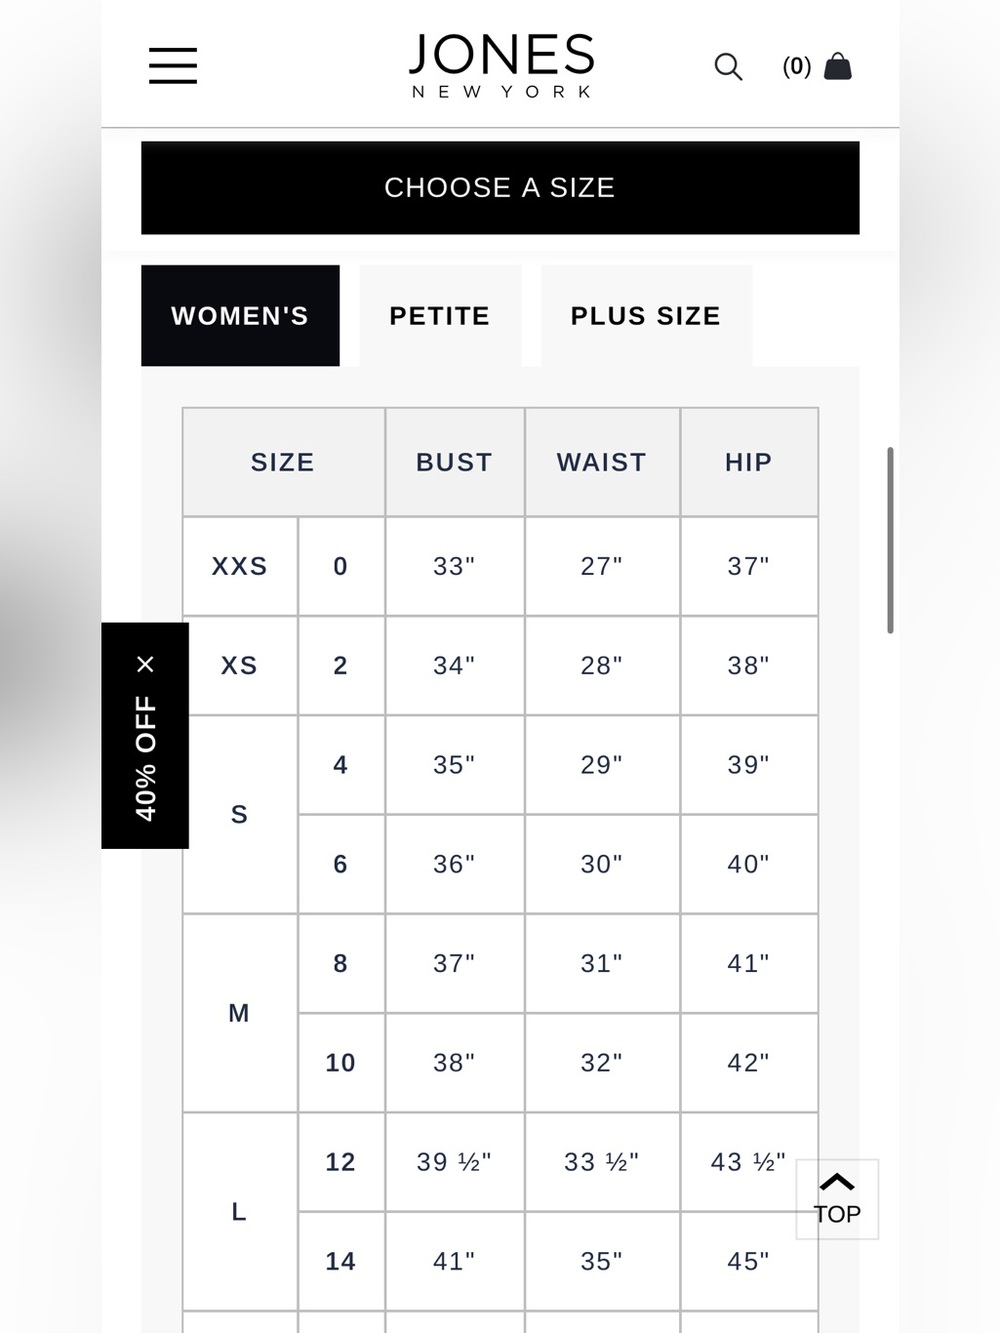Click the CHOOSE A SIZE button
Viewport: 1000px width, 1333px height.
[500, 188]
